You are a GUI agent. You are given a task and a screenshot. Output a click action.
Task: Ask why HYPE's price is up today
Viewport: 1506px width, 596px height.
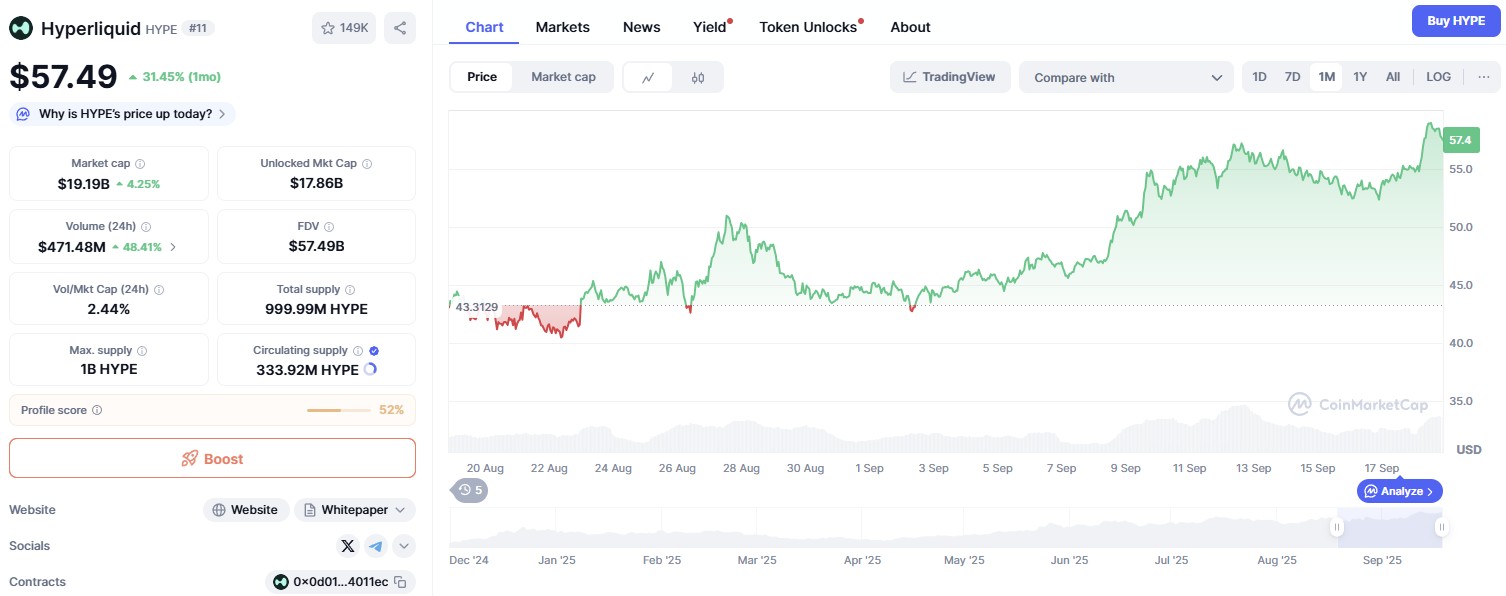pos(122,114)
